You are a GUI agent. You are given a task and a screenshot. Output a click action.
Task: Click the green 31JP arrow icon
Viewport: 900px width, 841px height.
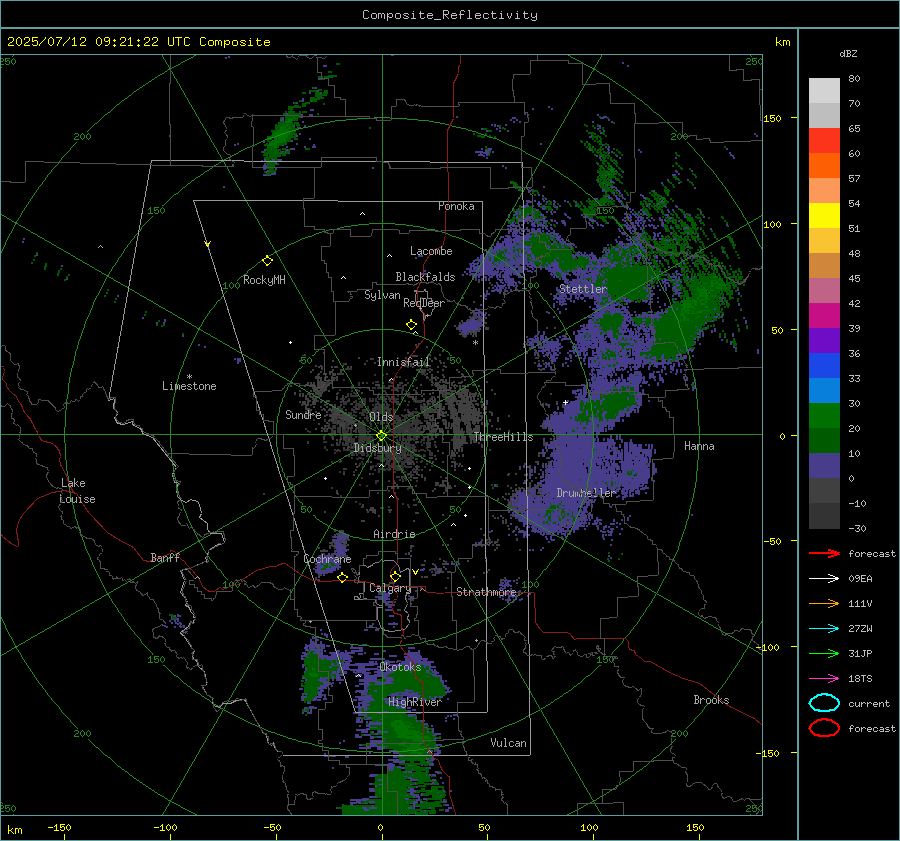[x=824, y=653]
